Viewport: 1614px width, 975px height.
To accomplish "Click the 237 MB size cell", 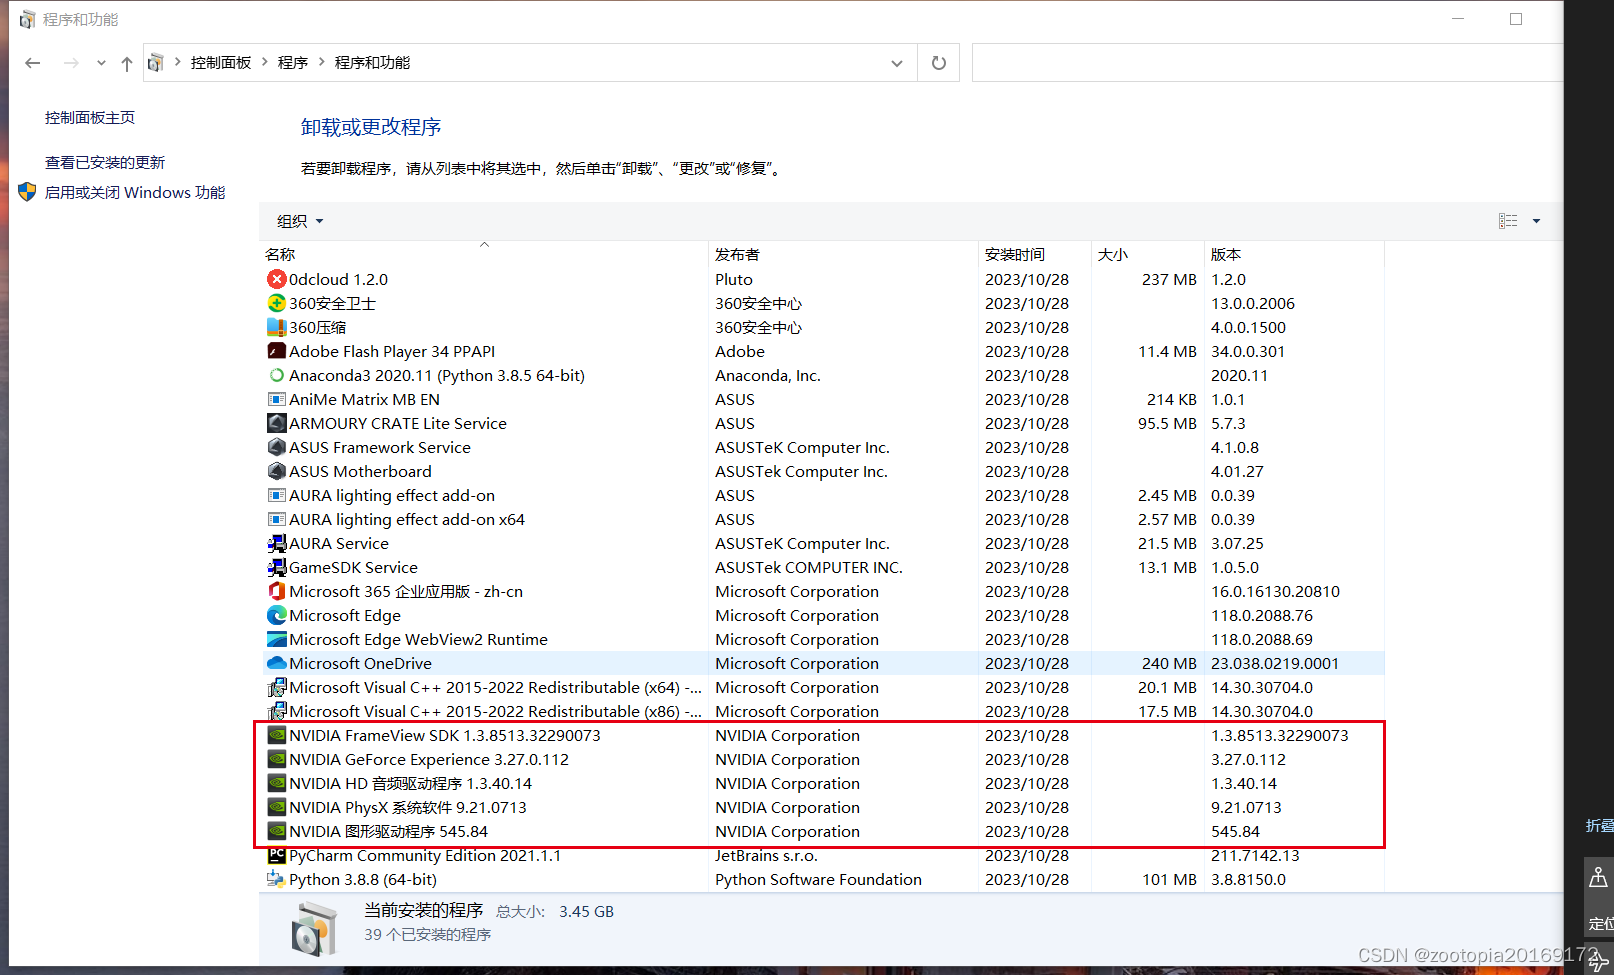I will 1169,279.
